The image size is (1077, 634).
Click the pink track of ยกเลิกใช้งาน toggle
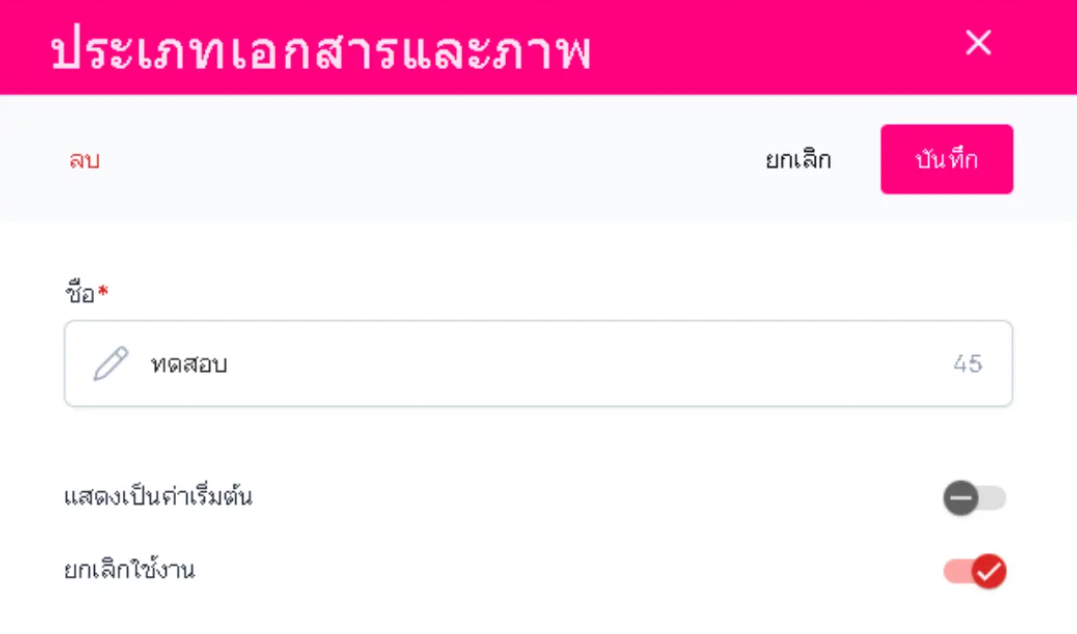[954, 571]
